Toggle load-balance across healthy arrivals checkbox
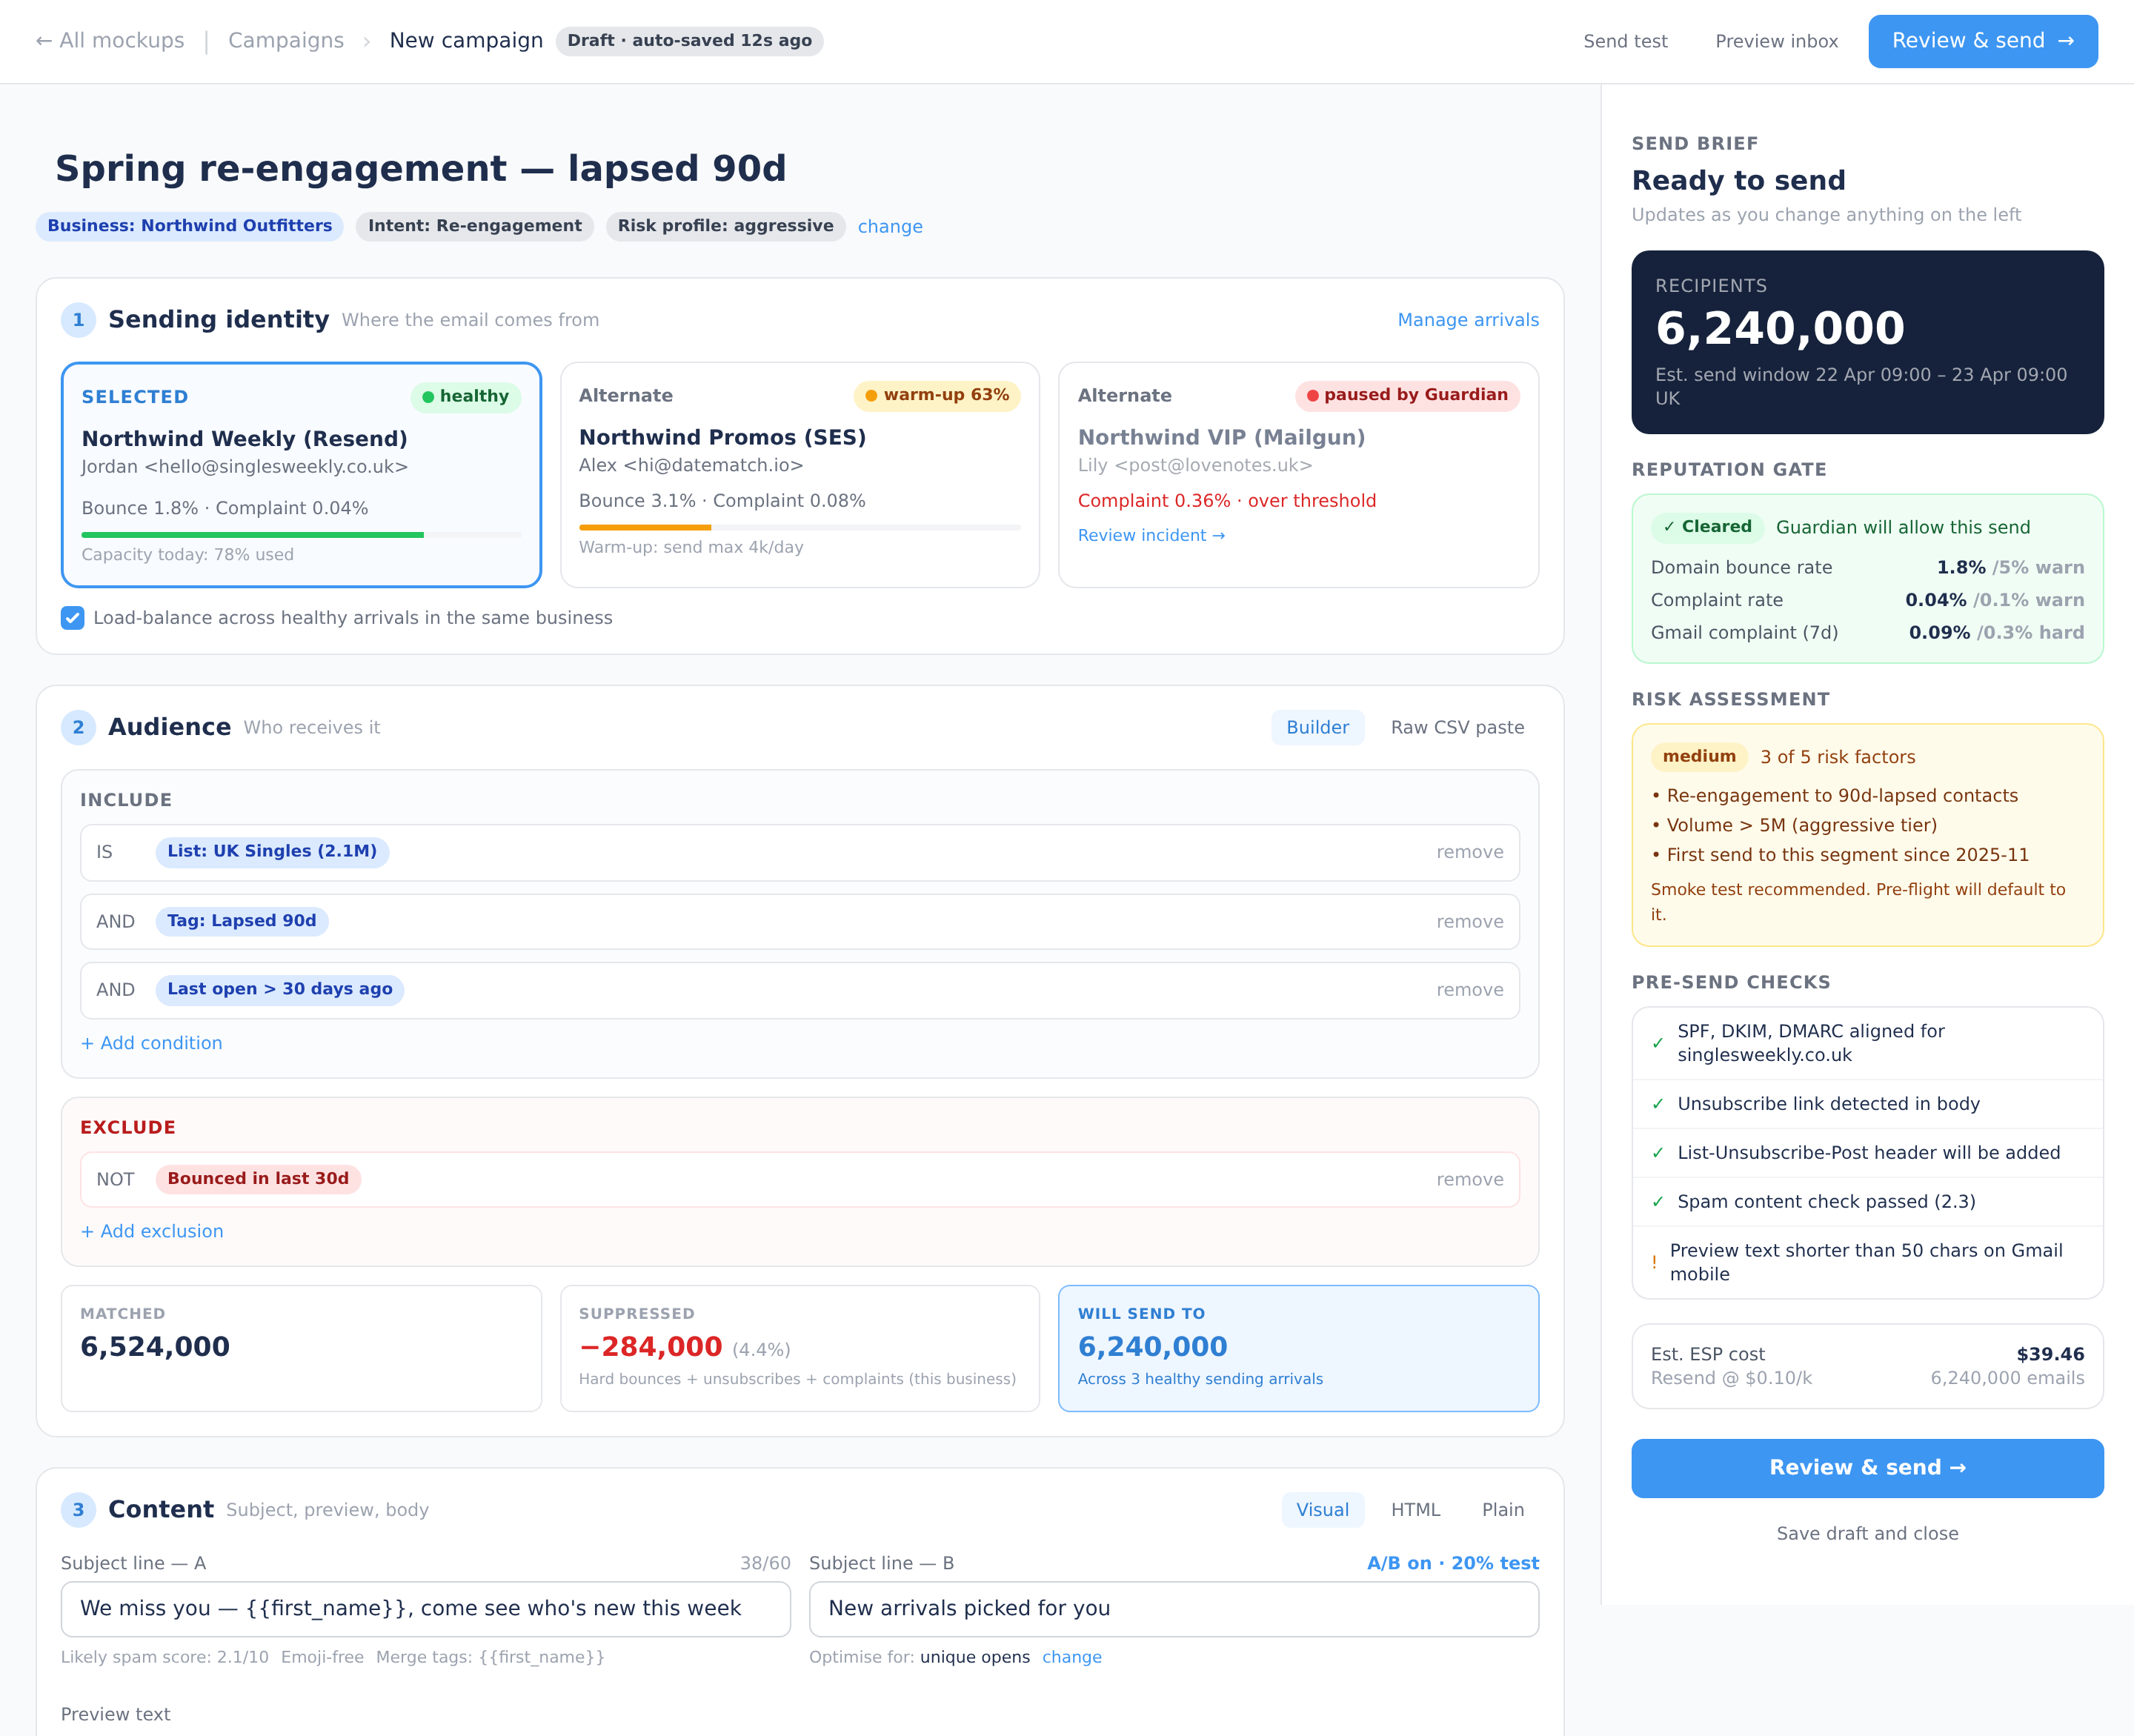This screenshot has width=2134, height=1736. coord(72,618)
